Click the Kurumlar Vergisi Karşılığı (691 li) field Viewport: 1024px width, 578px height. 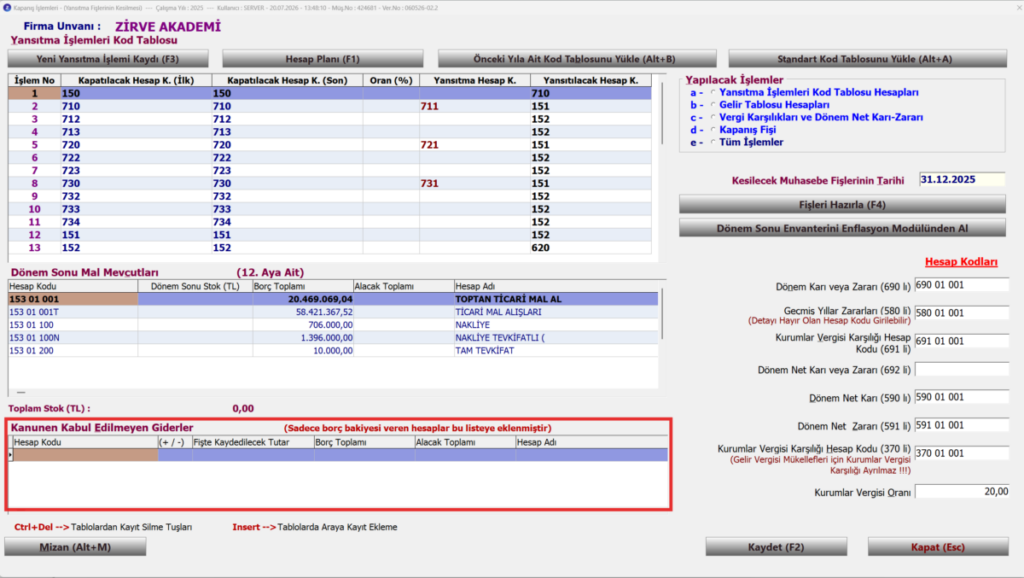click(x=961, y=341)
